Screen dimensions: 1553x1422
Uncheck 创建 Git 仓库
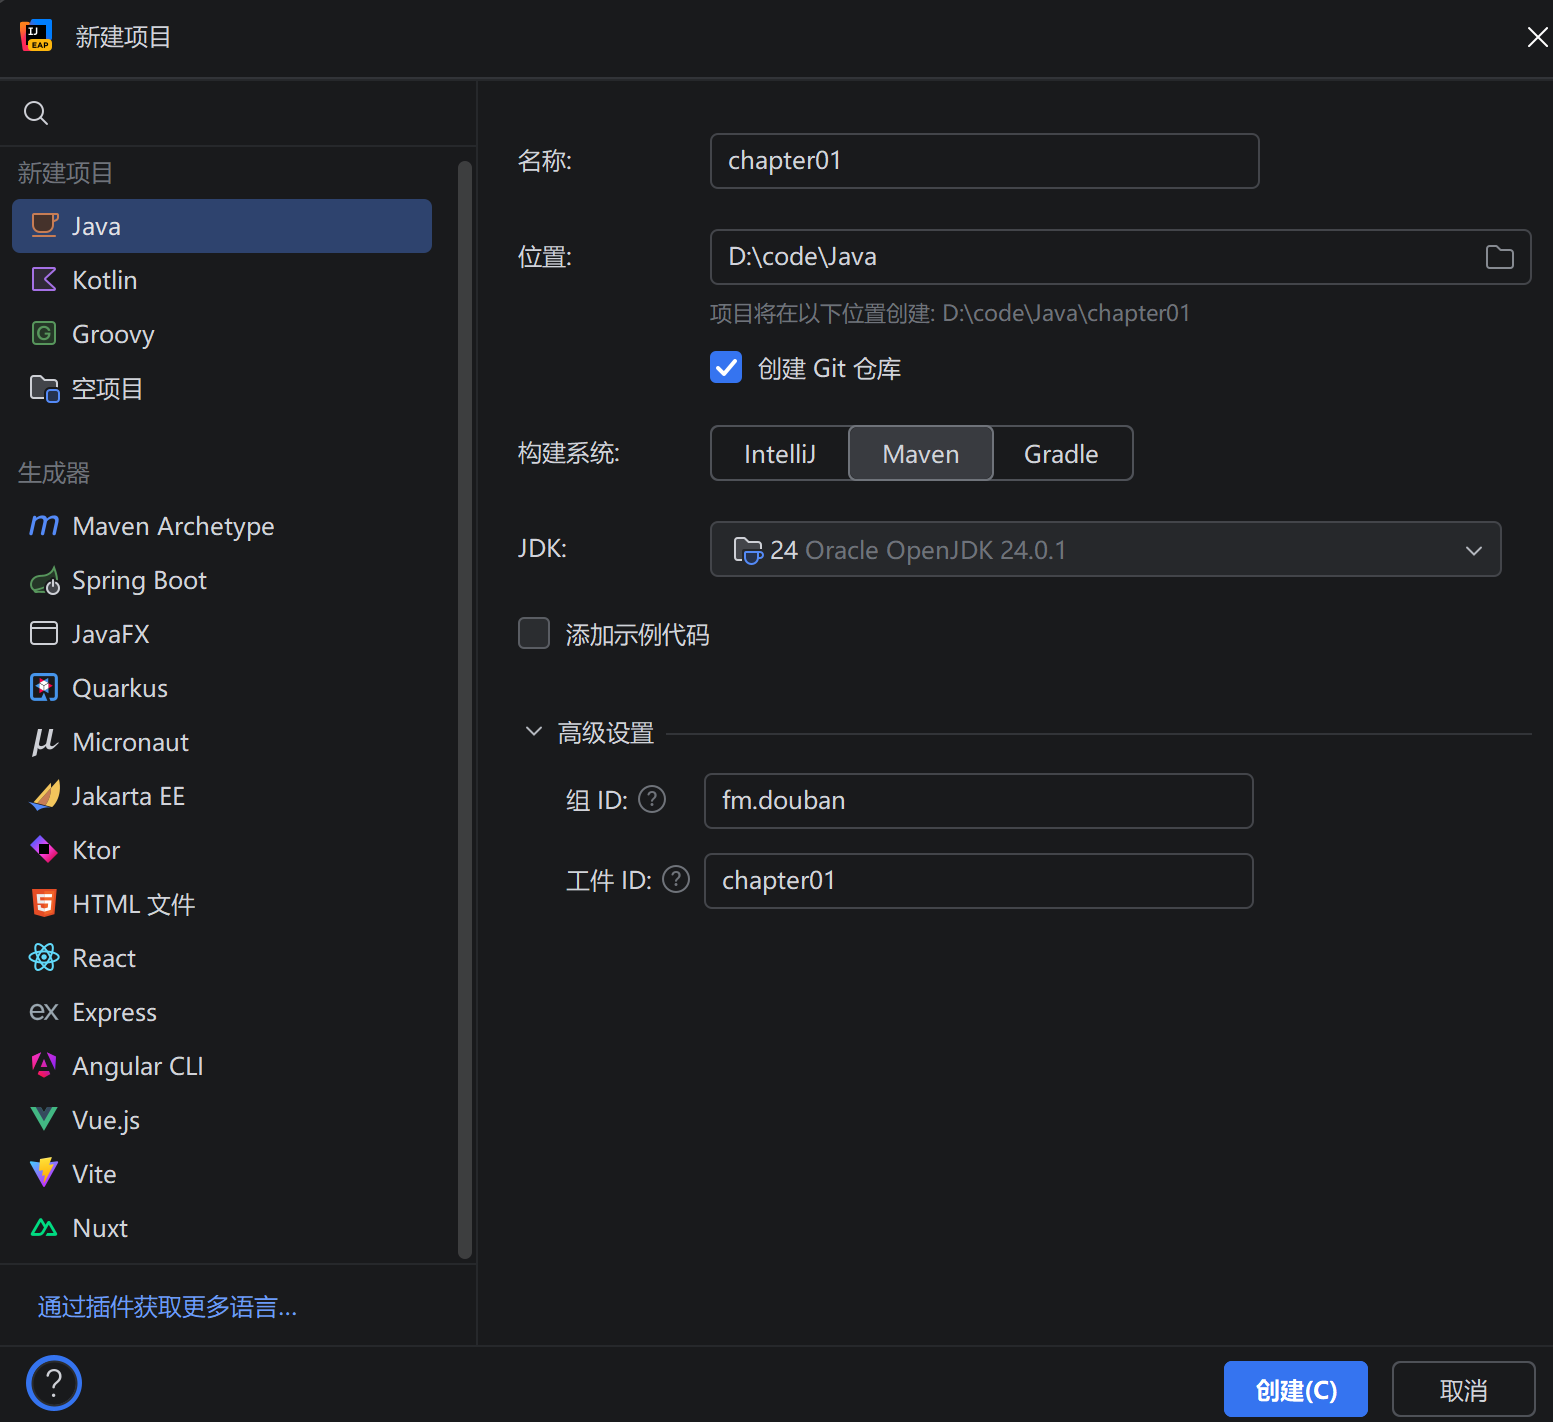click(726, 367)
